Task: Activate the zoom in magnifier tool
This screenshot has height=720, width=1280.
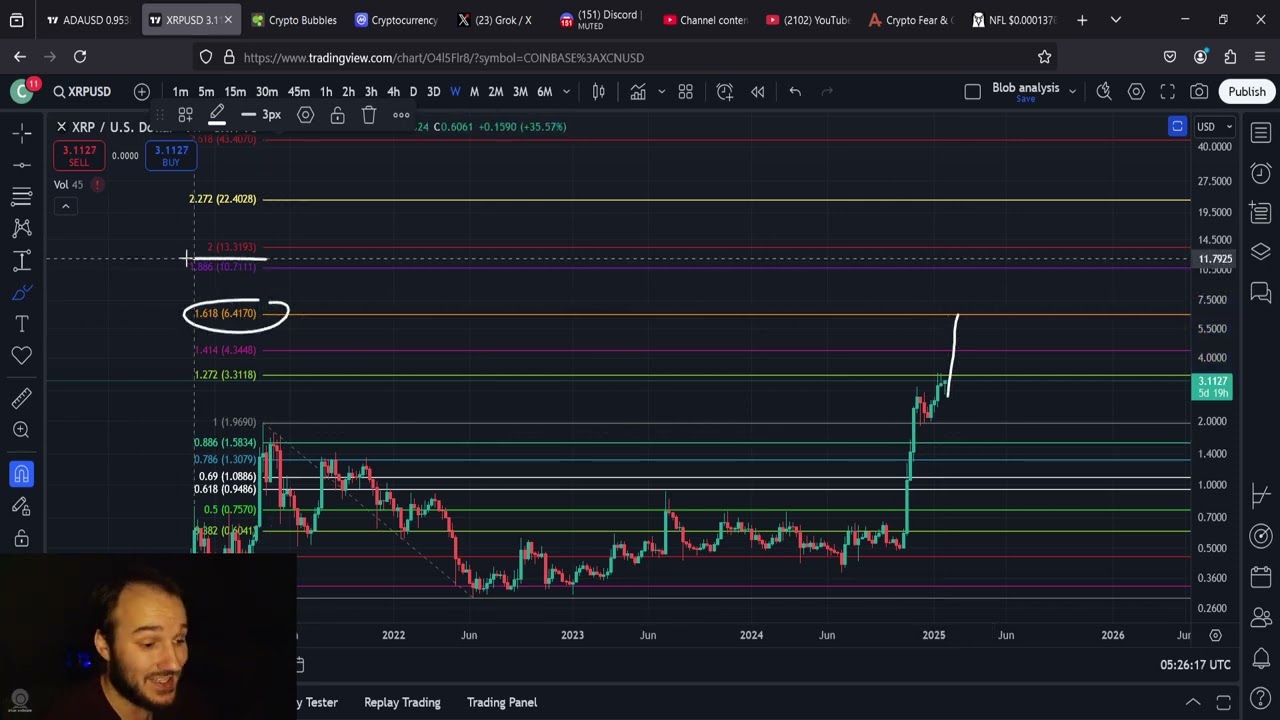Action: 22,430
